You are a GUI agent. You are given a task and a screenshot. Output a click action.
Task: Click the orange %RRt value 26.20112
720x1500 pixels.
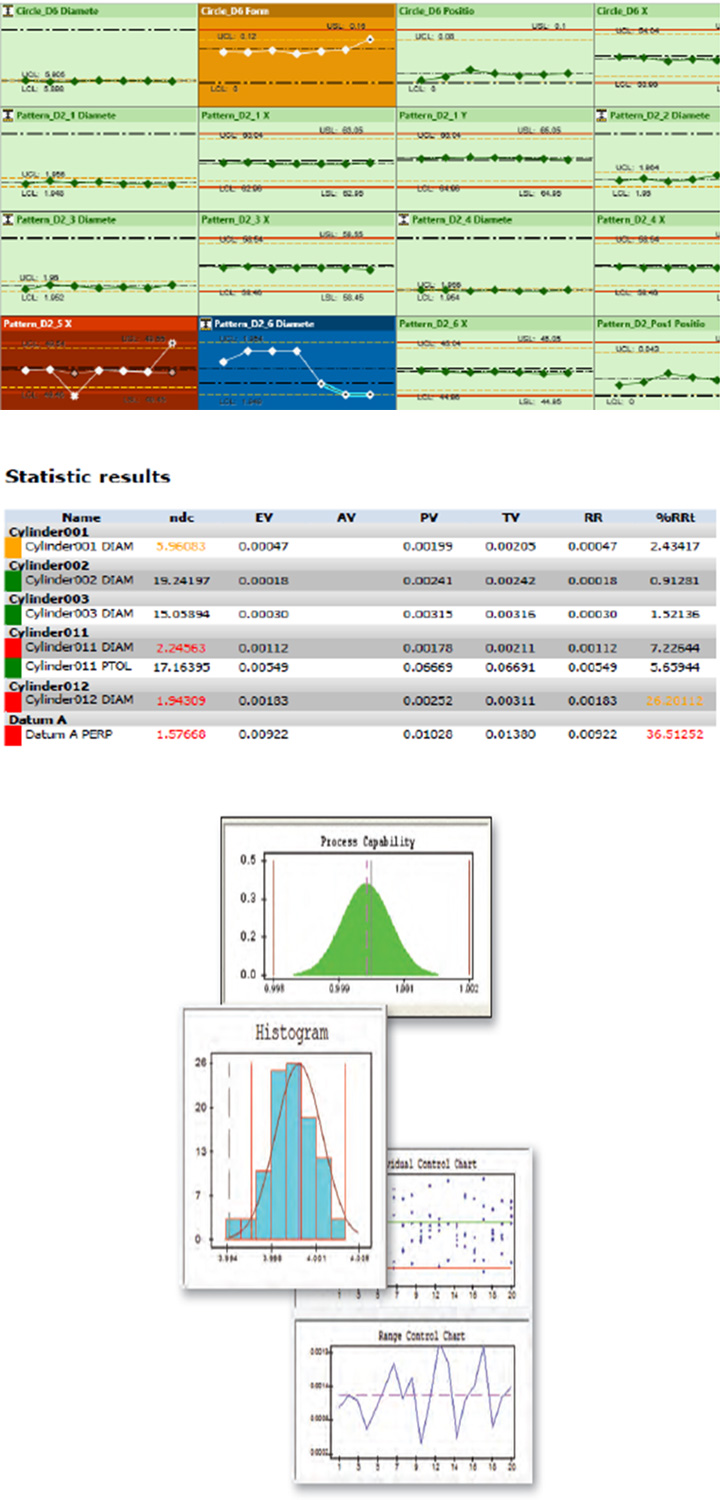pyautogui.click(x=673, y=699)
